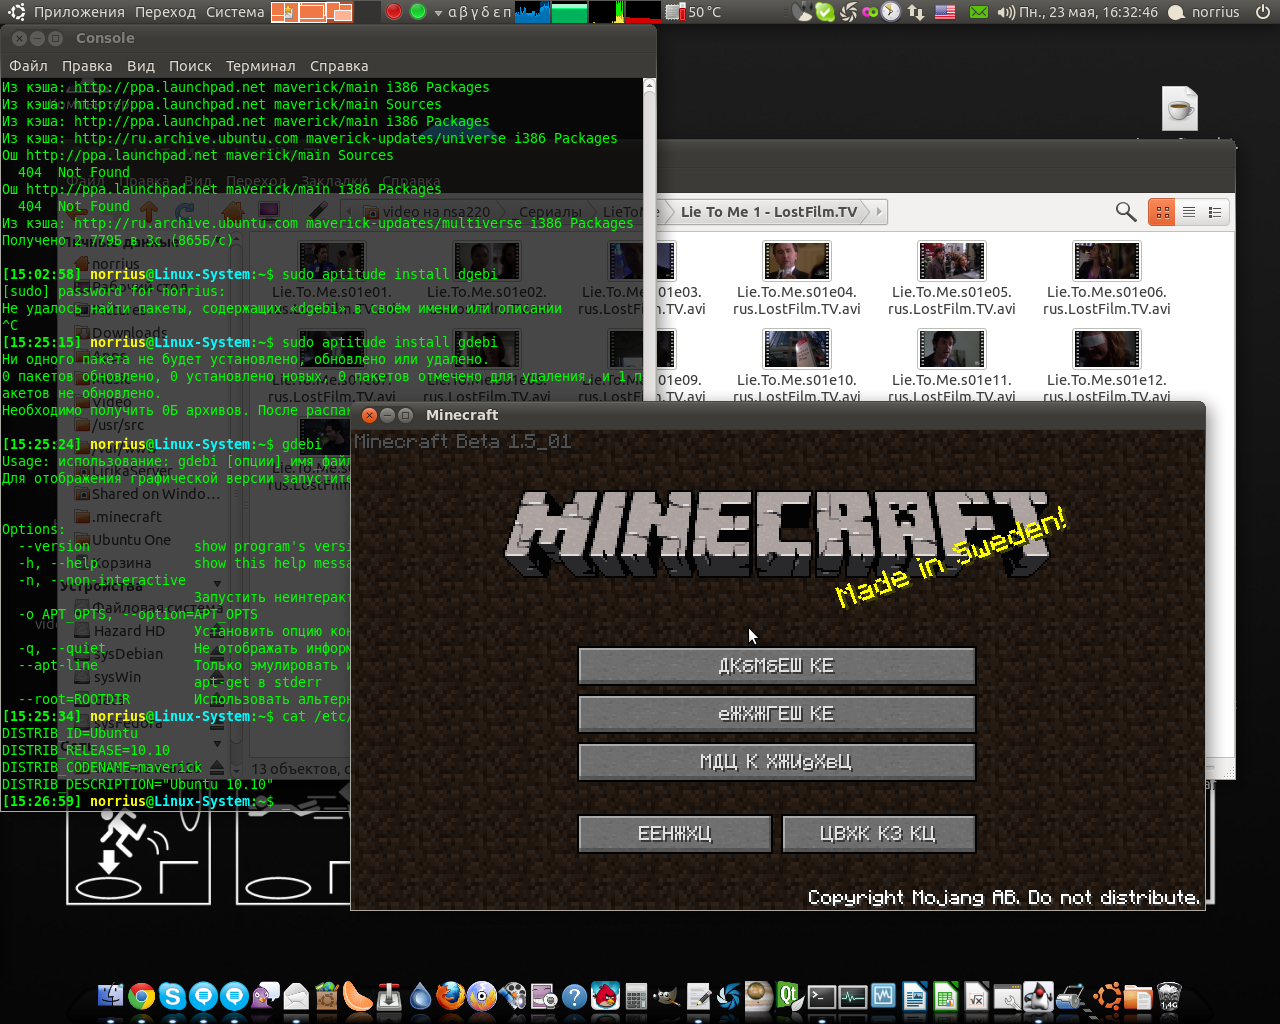Open the help question-mark dock icon
Image resolution: width=1280 pixels, height=1024 pixels.
pos(574,996)
